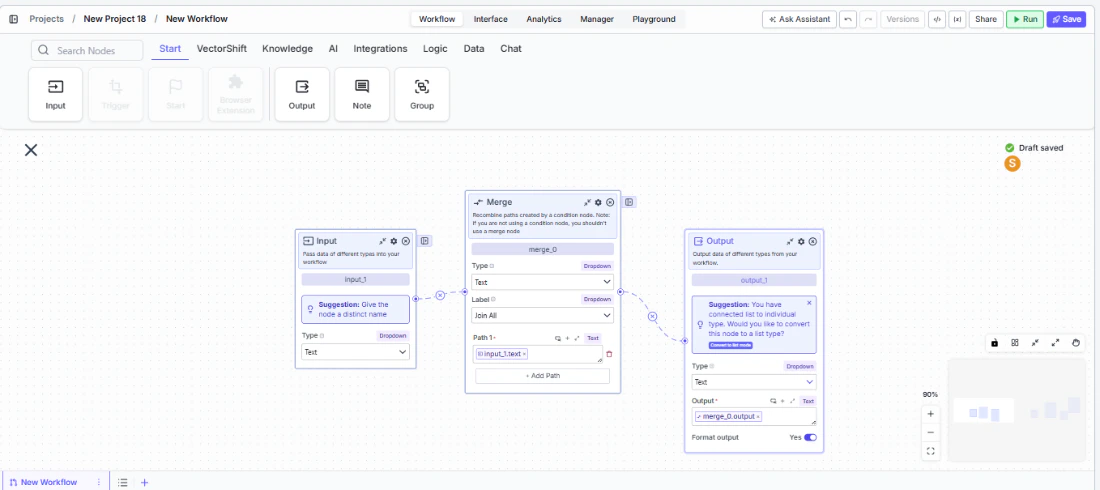
Task: Switch to the Interface tab
Action: click(x=490, y=19)
